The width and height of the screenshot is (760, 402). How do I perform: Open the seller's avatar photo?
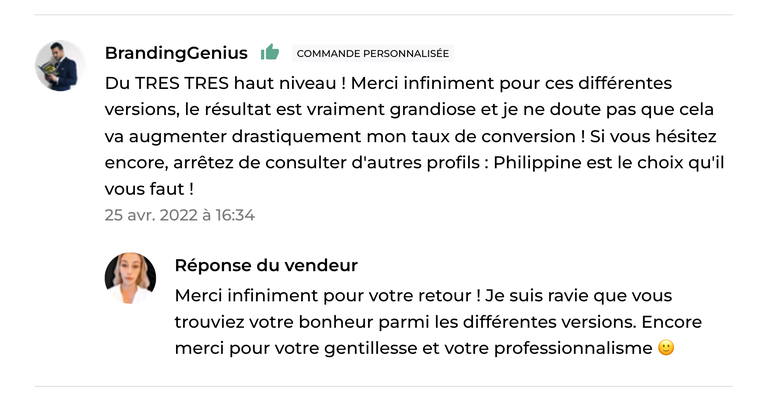pyautogui.click(x=130, y=278)
